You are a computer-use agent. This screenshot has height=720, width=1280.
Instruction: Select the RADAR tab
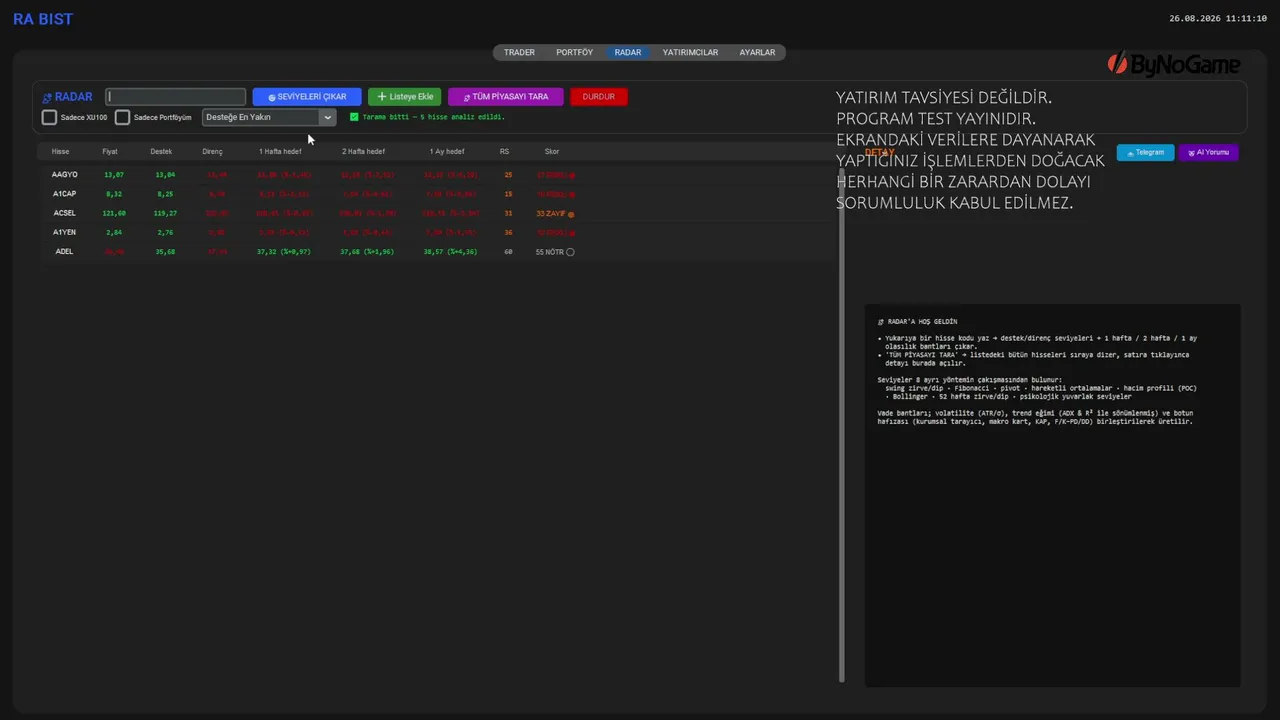[x=628, y=52]
